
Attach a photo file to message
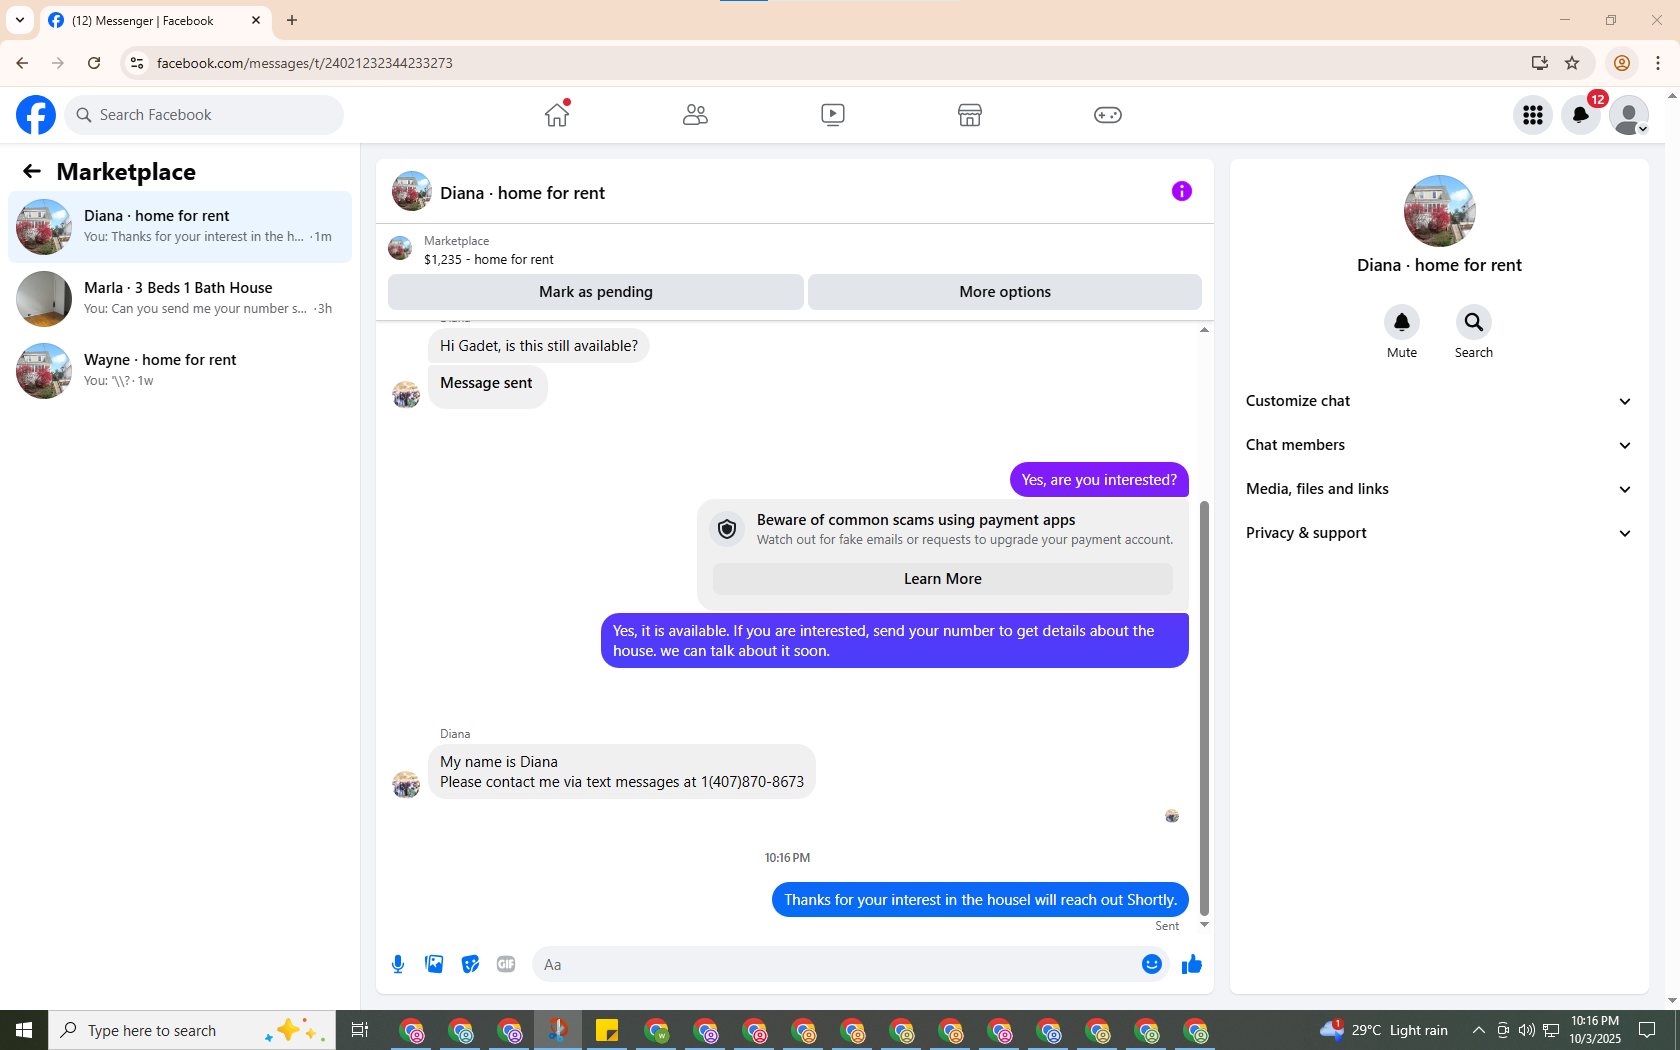[434, 964]
